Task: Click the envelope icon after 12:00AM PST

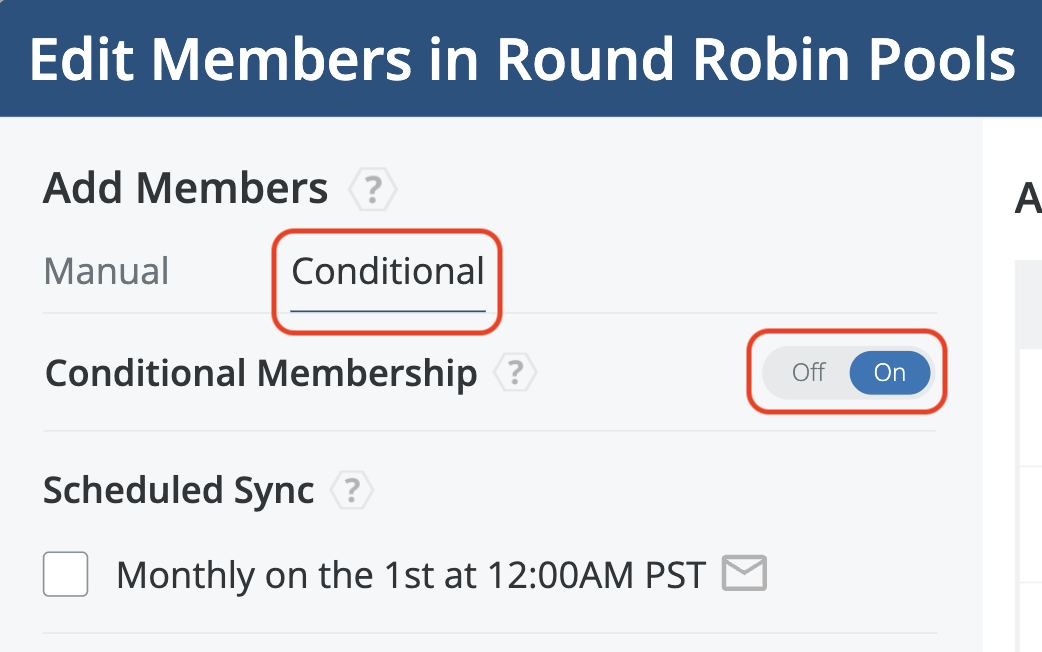Action: pyautogui.click(x=744, y=574)
